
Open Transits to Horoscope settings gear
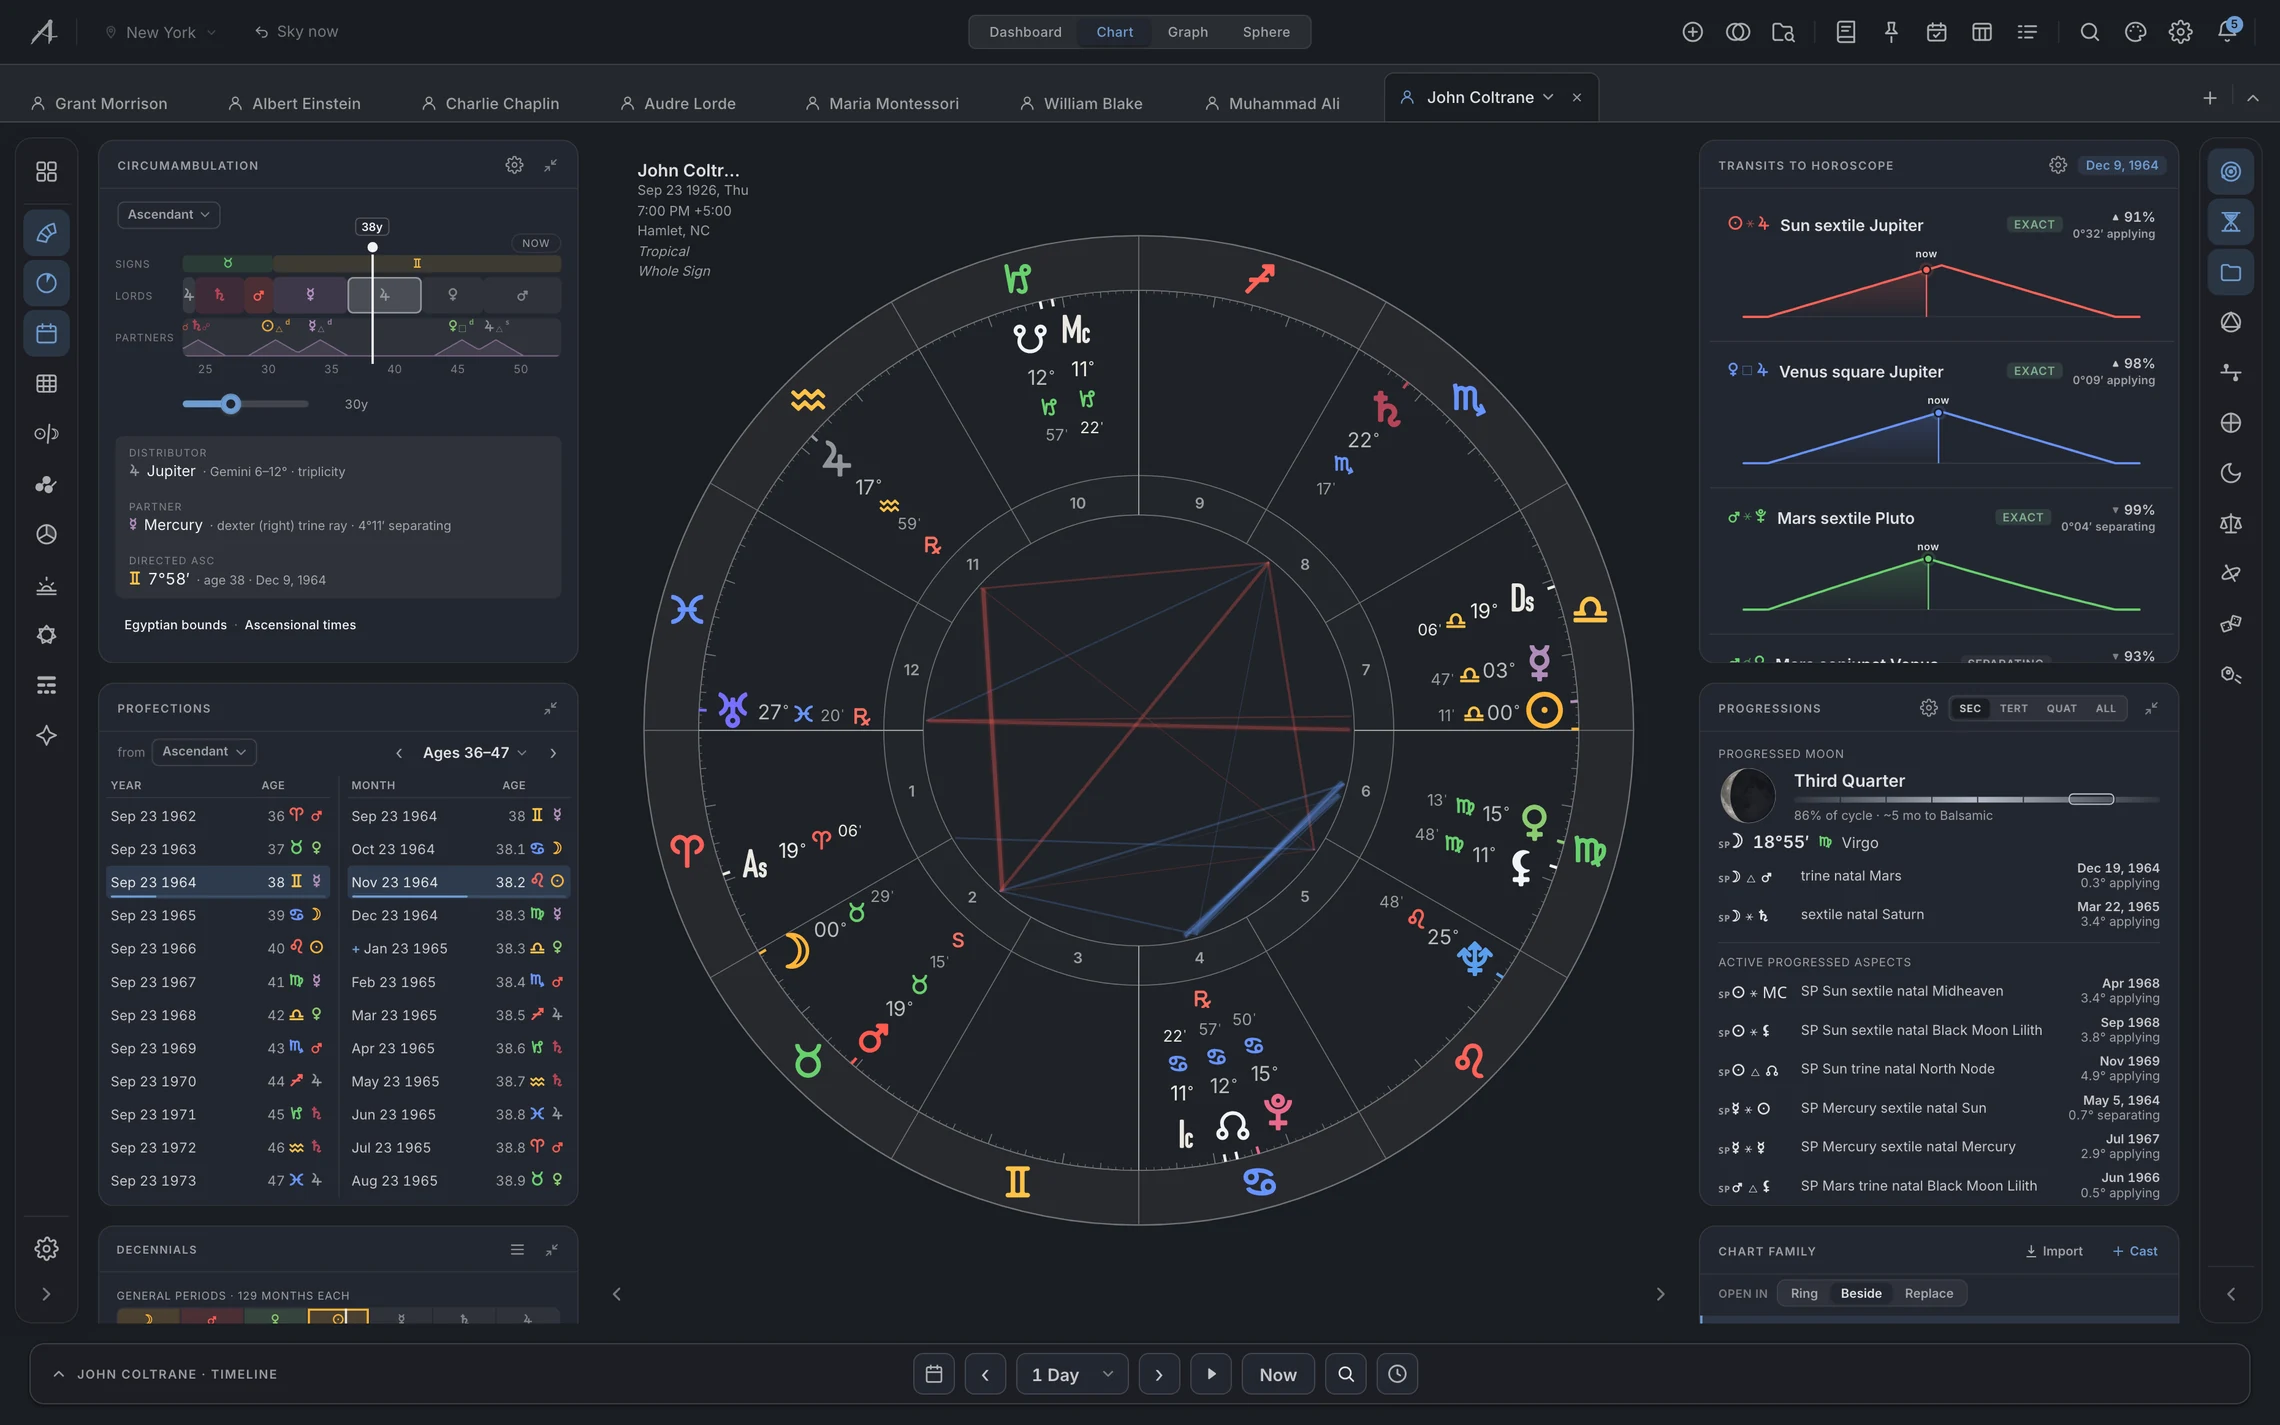tap(2057, 165)
